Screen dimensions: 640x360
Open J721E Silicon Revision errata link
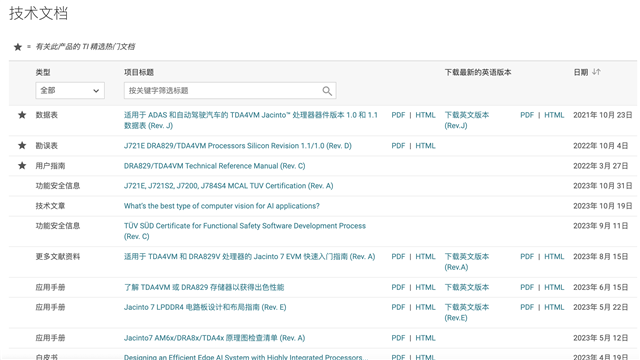238,146
